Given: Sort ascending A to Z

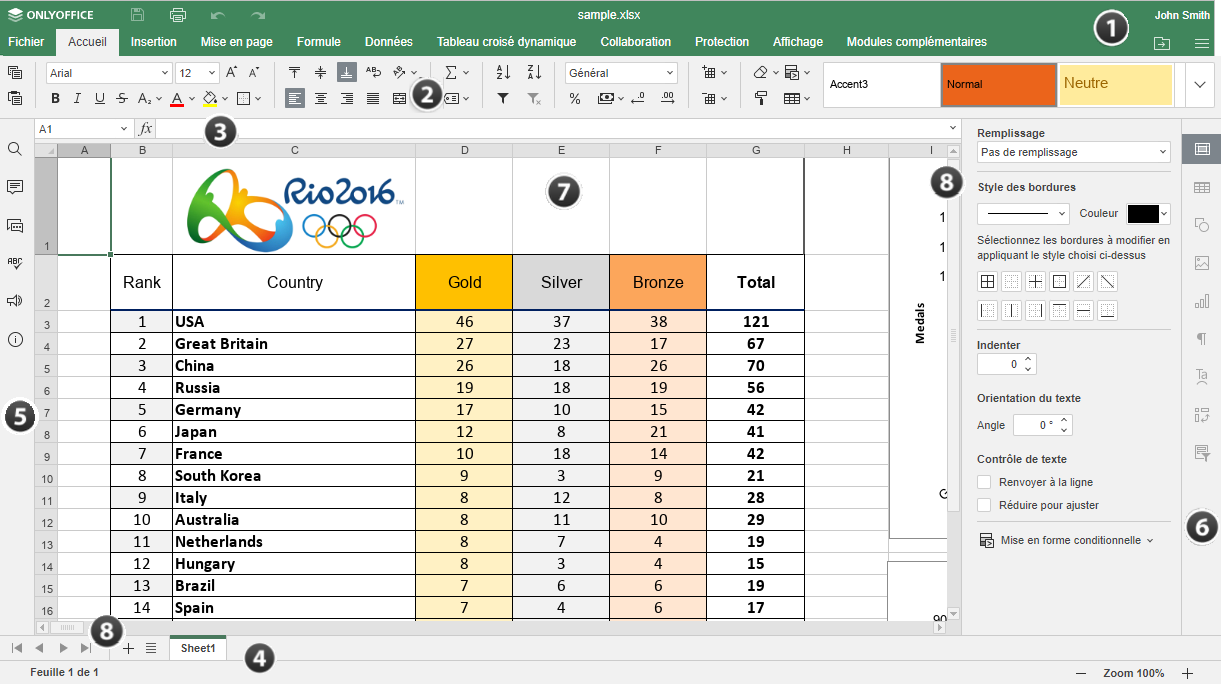Looking at the screenshot, I should pos(503,73).
